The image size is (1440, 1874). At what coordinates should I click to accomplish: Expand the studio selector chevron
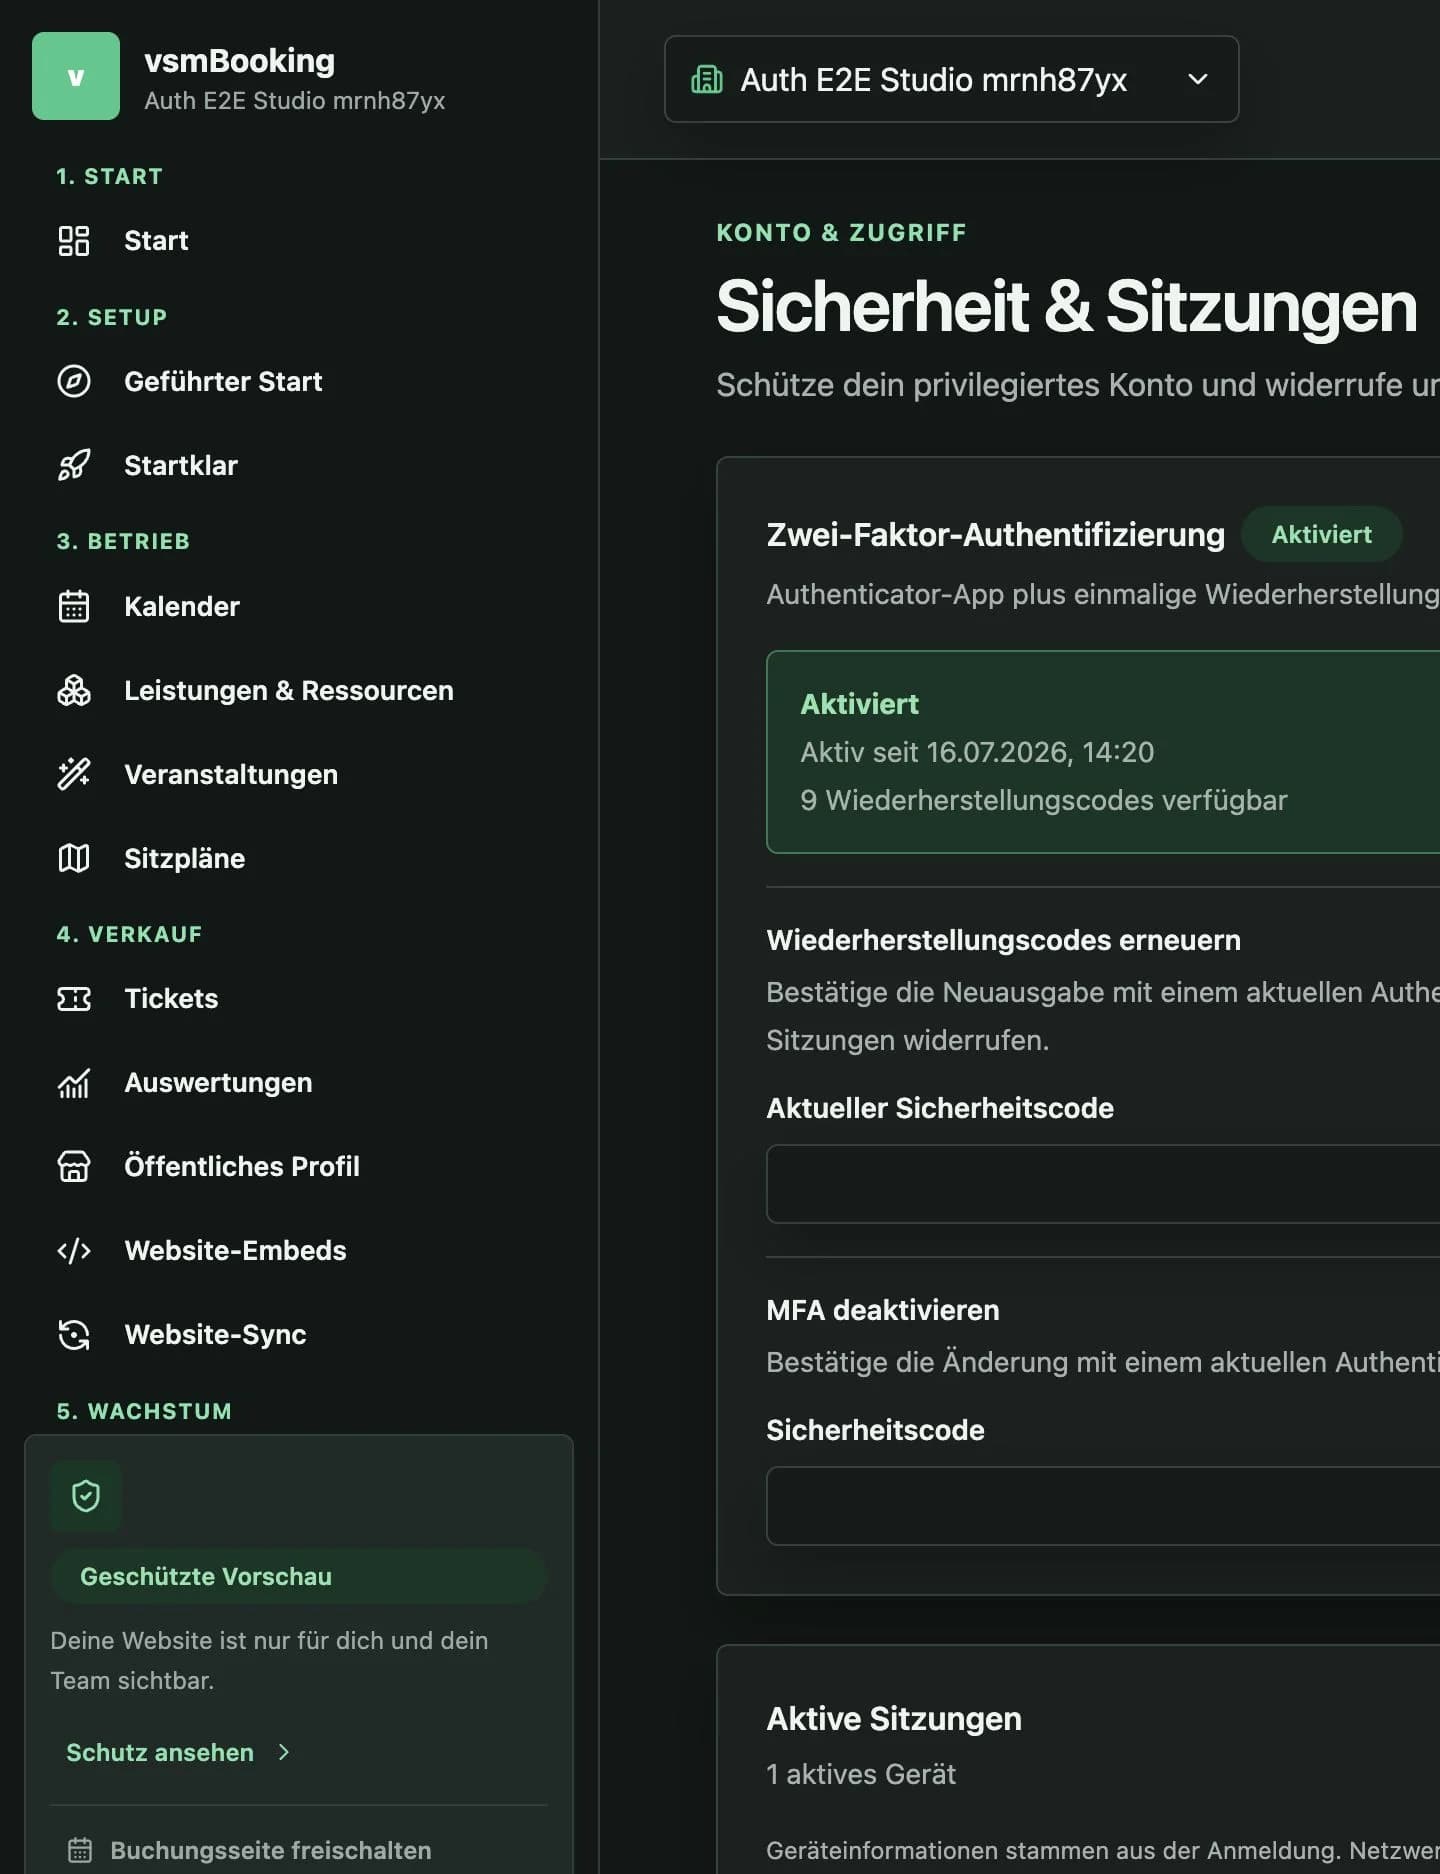(x=1198, y=79)
